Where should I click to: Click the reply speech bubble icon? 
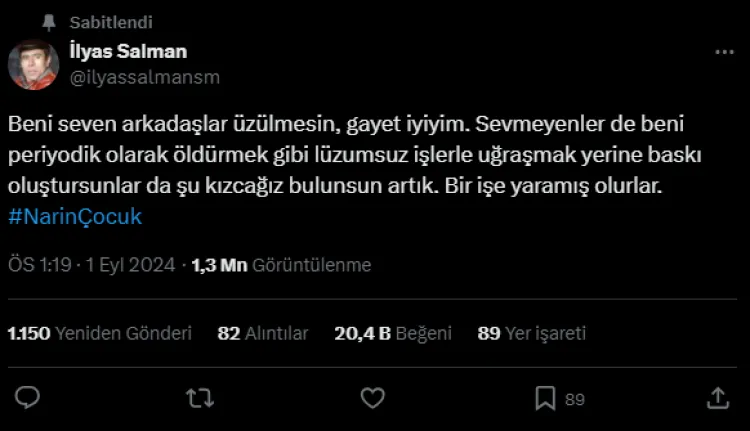27,398
